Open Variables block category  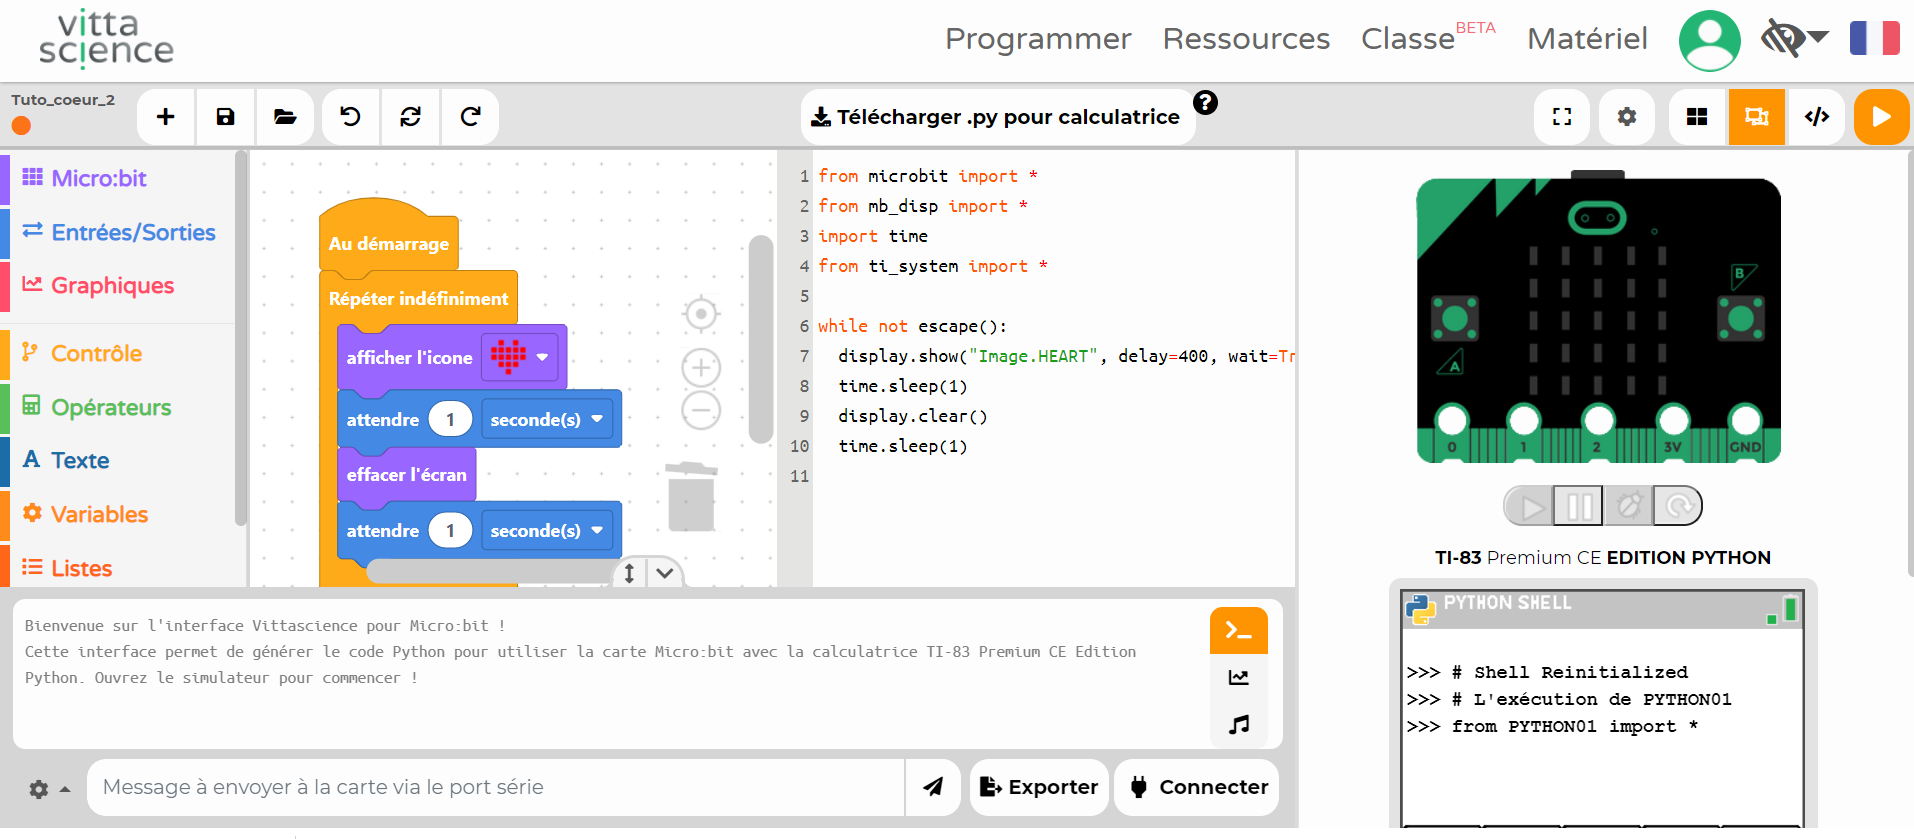coord(118,514)
